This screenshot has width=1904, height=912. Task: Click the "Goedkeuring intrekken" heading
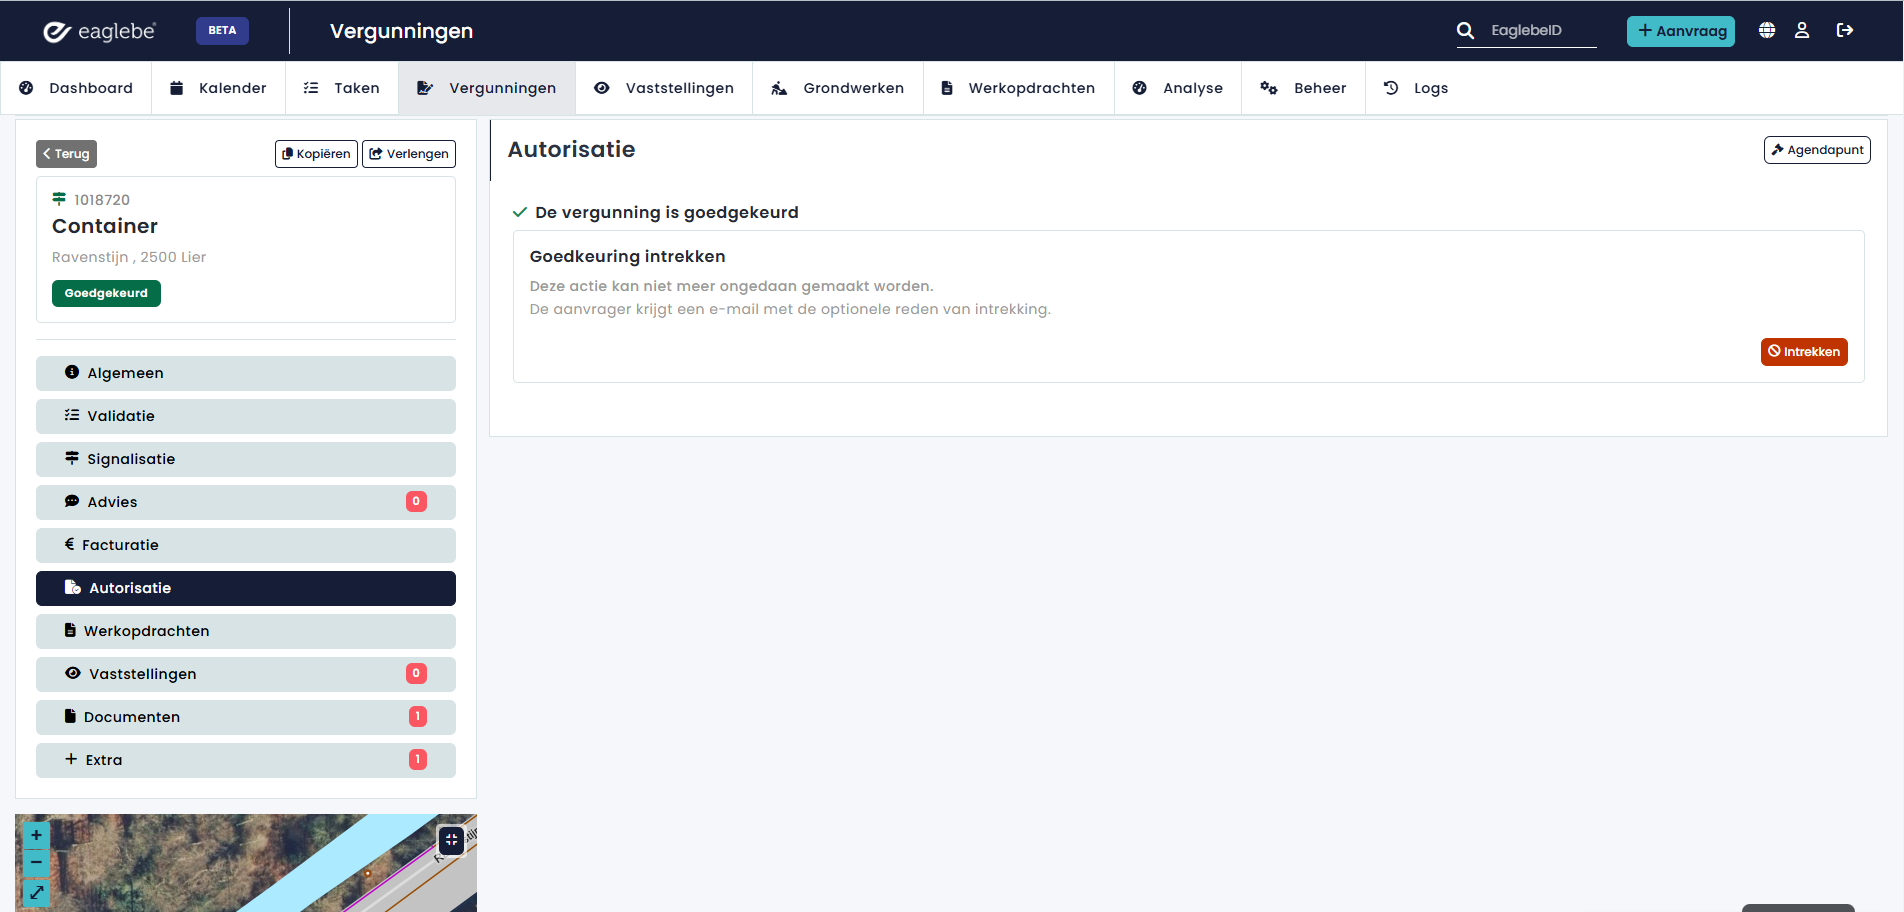tap(628, 257)
